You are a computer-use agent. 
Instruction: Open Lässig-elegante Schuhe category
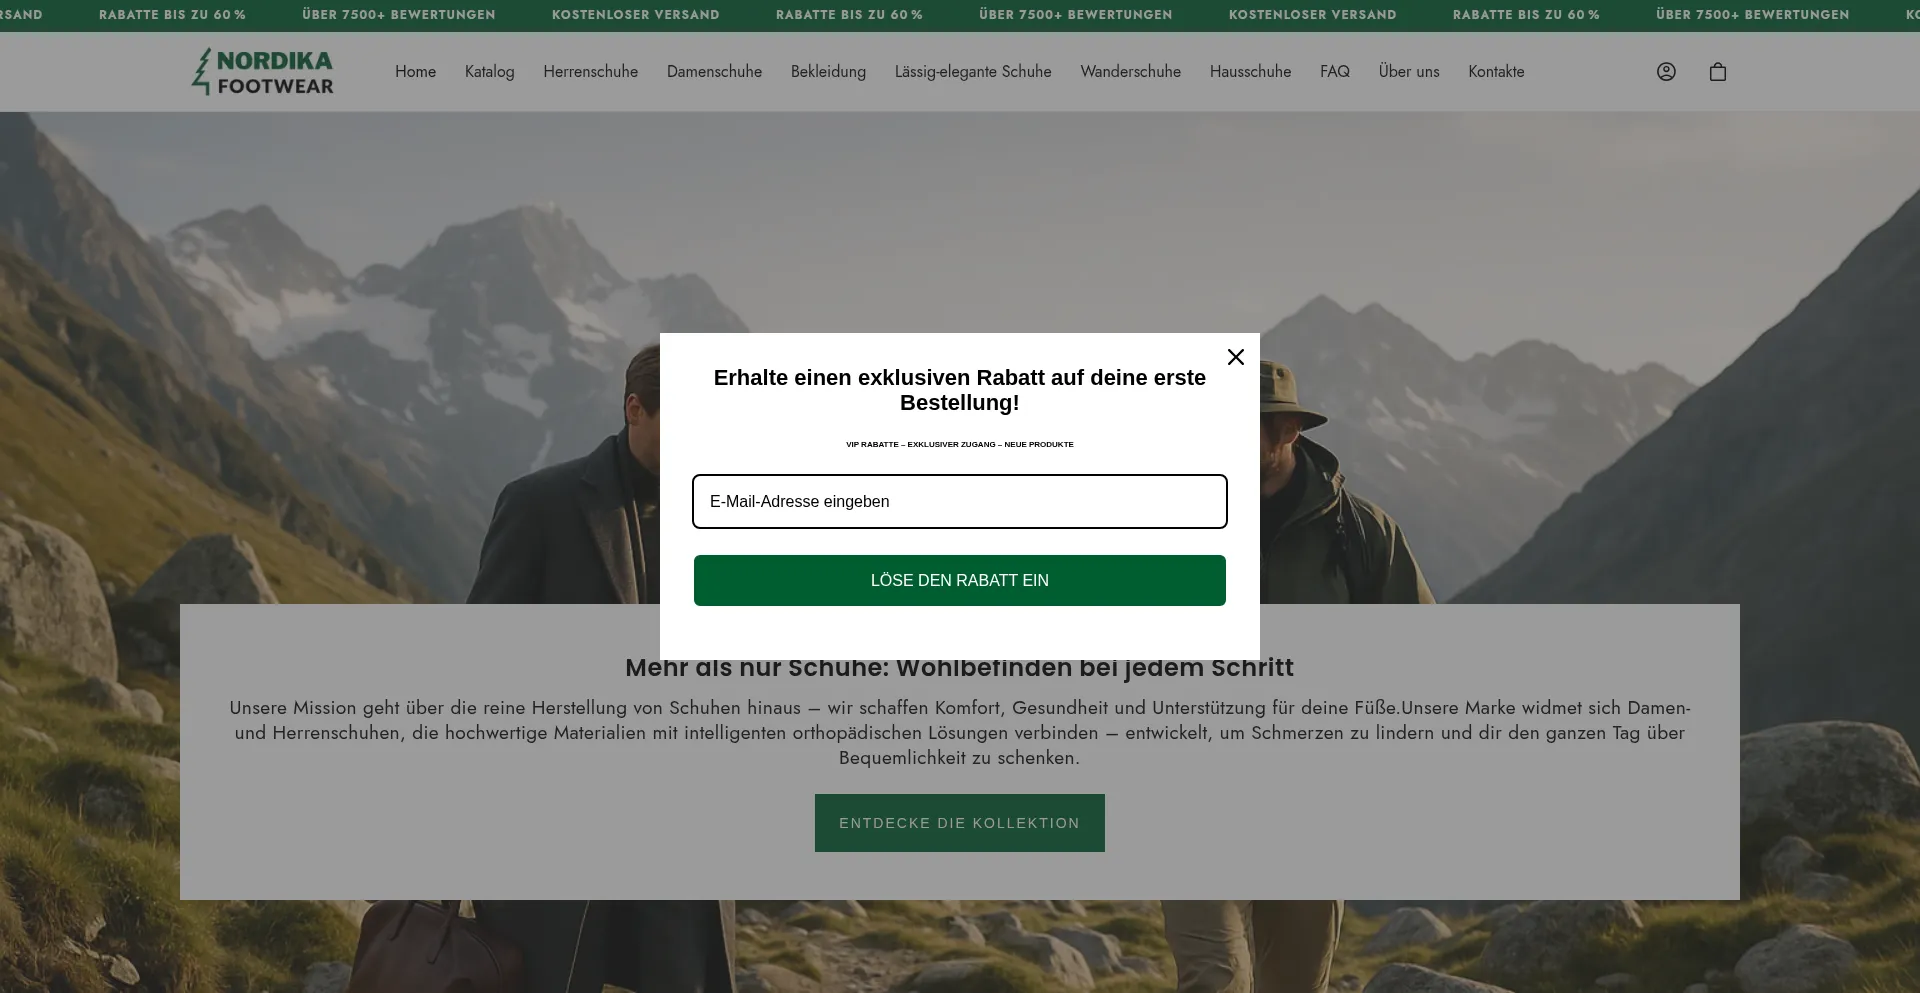tap(972, 72)
